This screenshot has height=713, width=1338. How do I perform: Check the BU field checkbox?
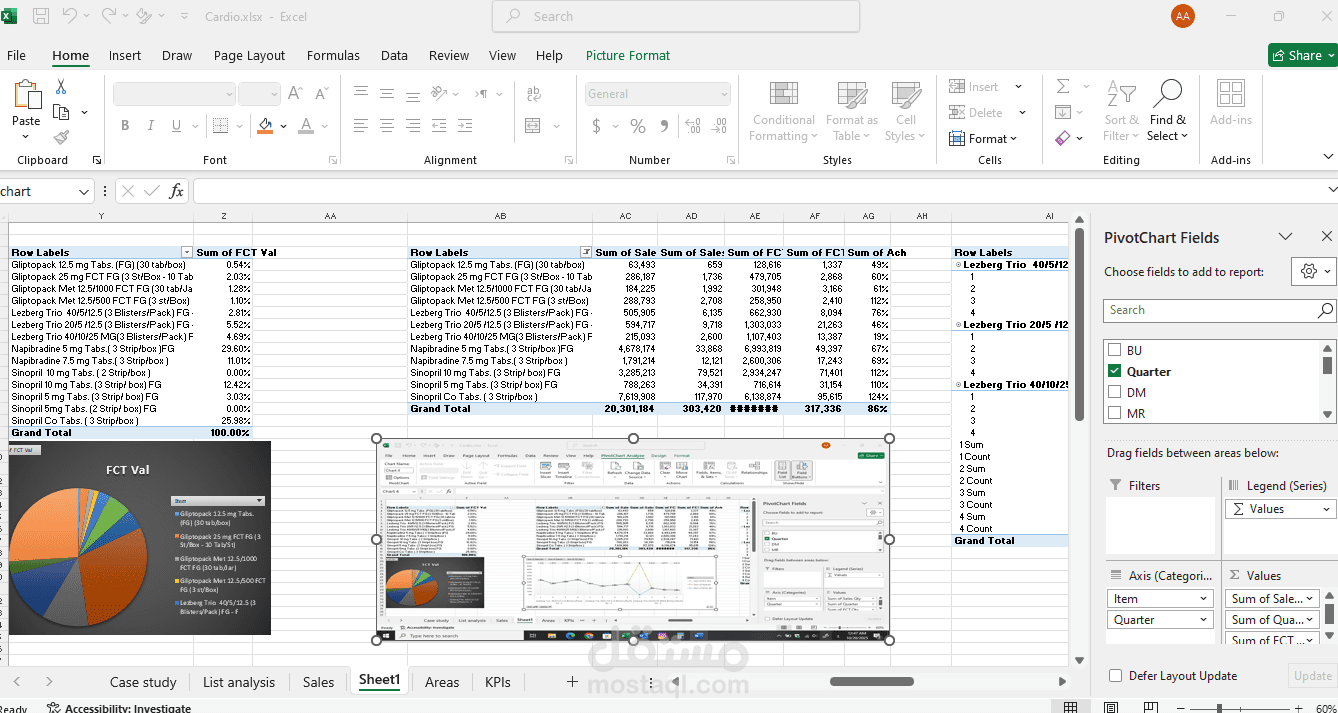[1114, 351]
